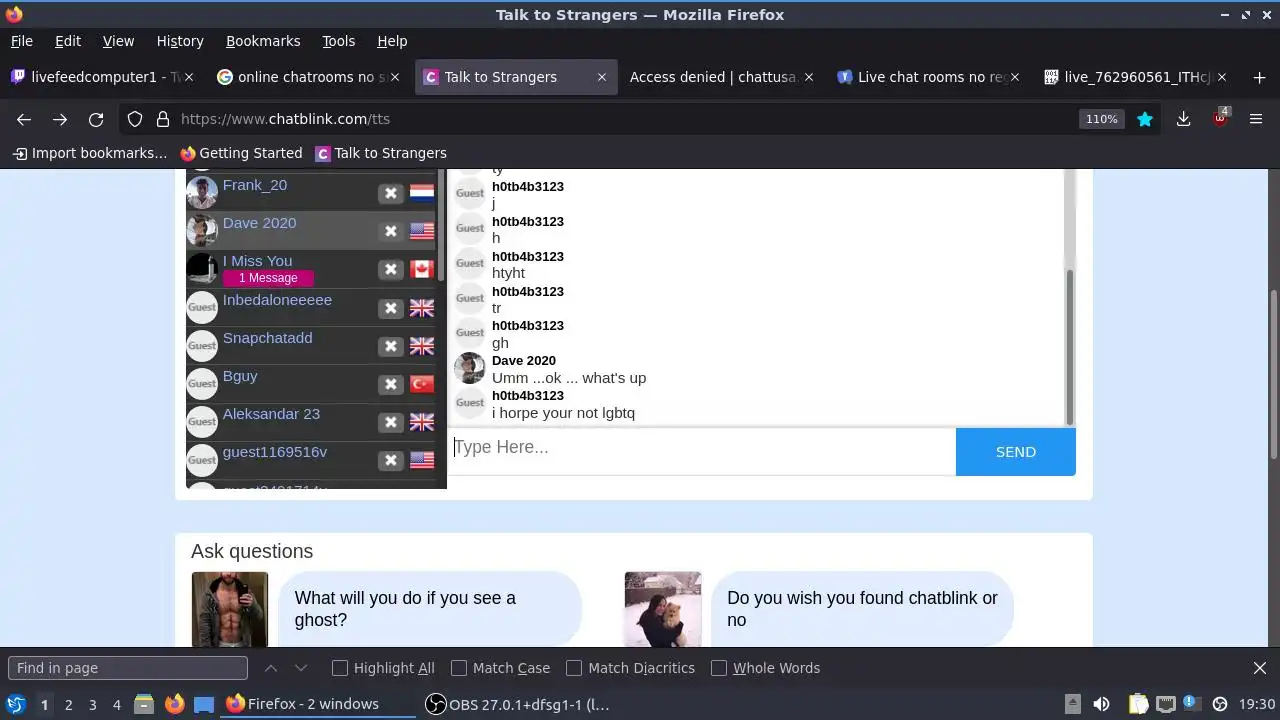
Task: Open the ghost question card
Action: click(x=429, y=609)
